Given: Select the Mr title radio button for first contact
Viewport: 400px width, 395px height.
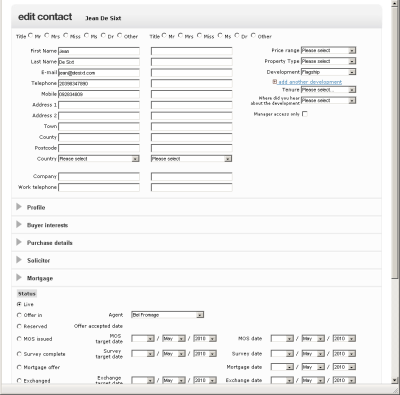Looking at the screenshot, I should pyautogui.click(x=31, y=35).
